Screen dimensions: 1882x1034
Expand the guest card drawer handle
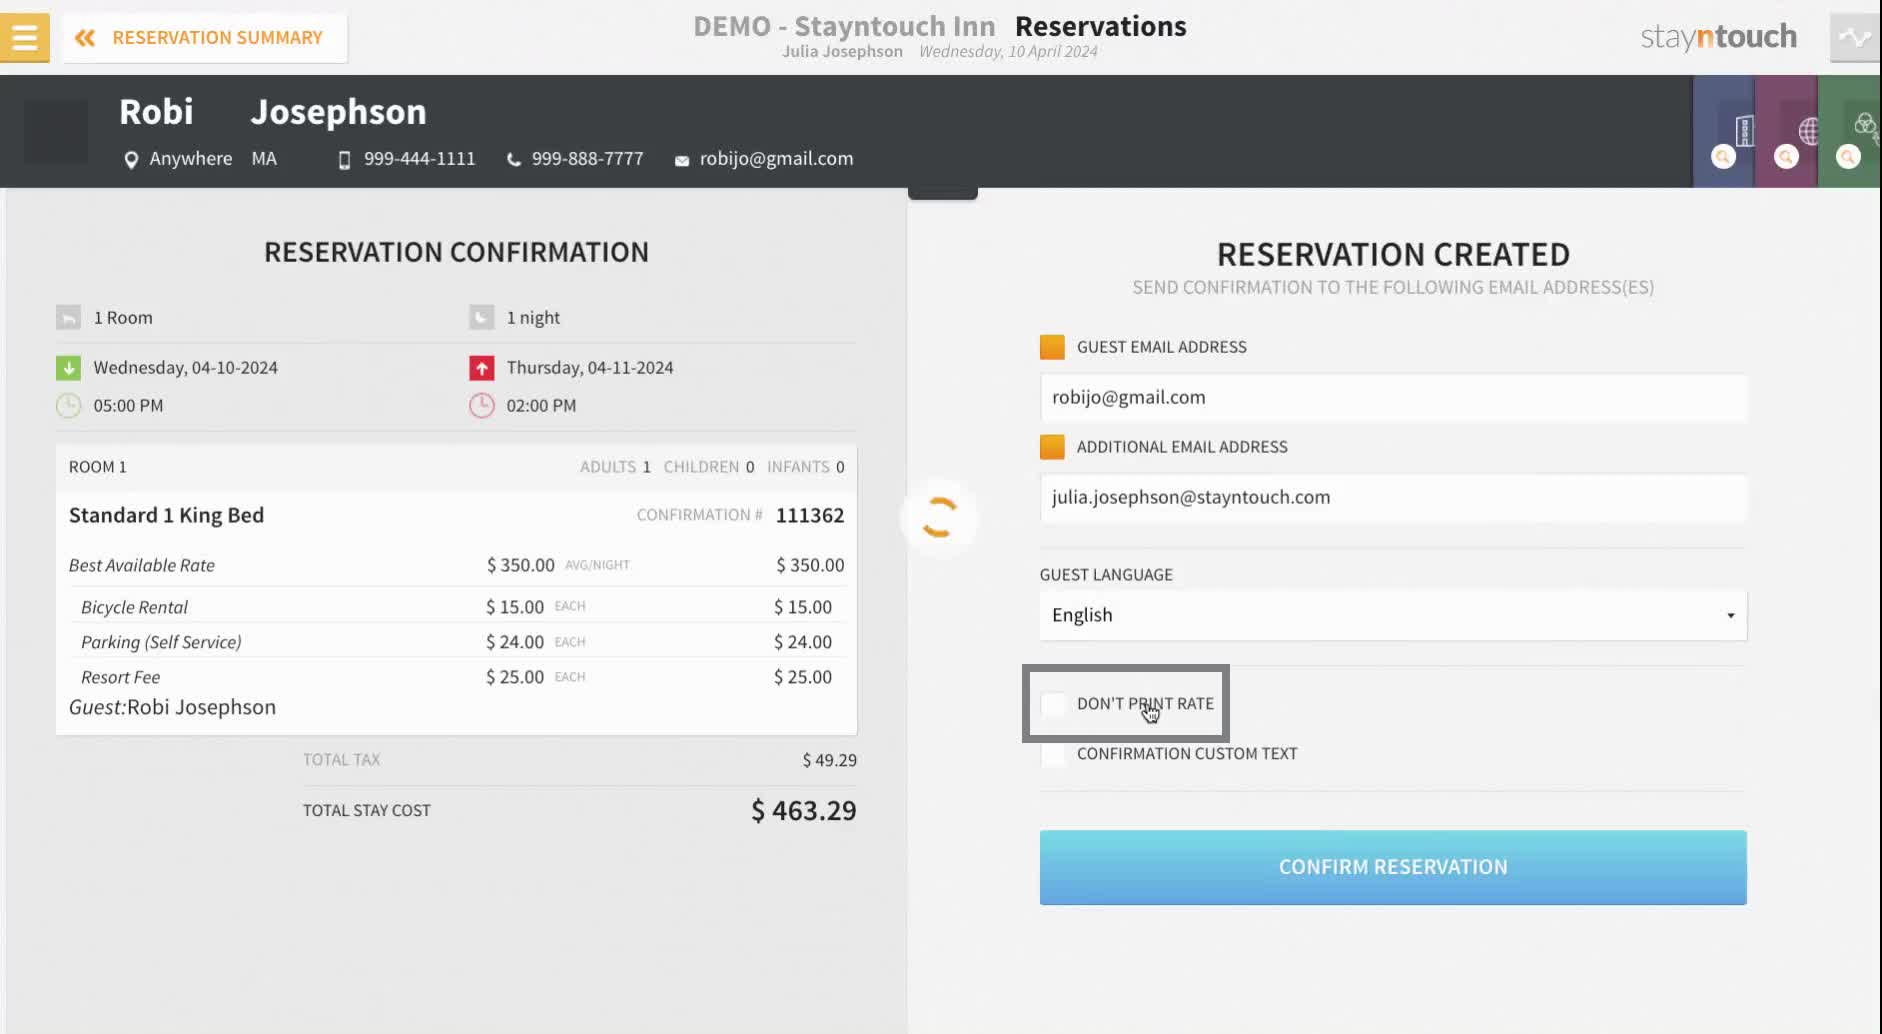click(x=942, y=193)
